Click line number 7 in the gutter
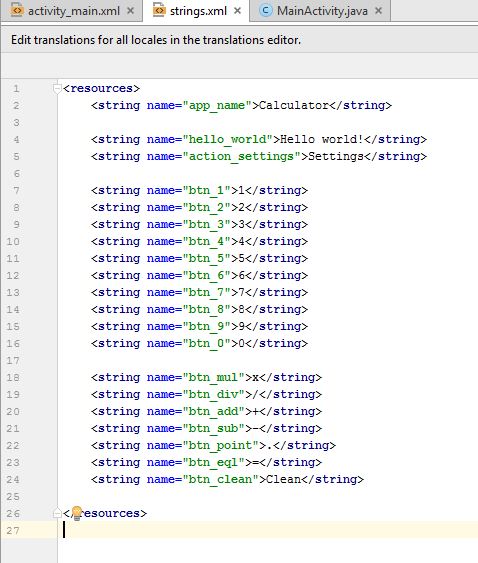Screen dimensions: 478x563 16,190
